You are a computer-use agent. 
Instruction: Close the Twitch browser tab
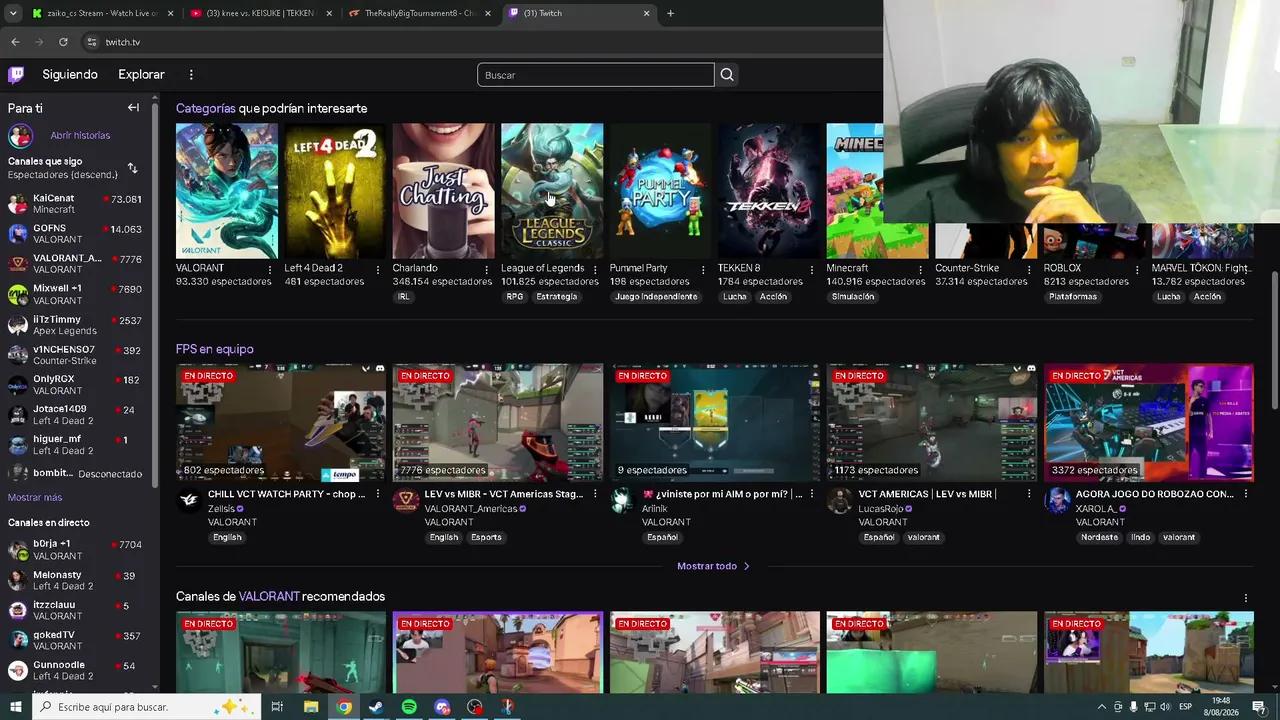click(x=646, y=13)
